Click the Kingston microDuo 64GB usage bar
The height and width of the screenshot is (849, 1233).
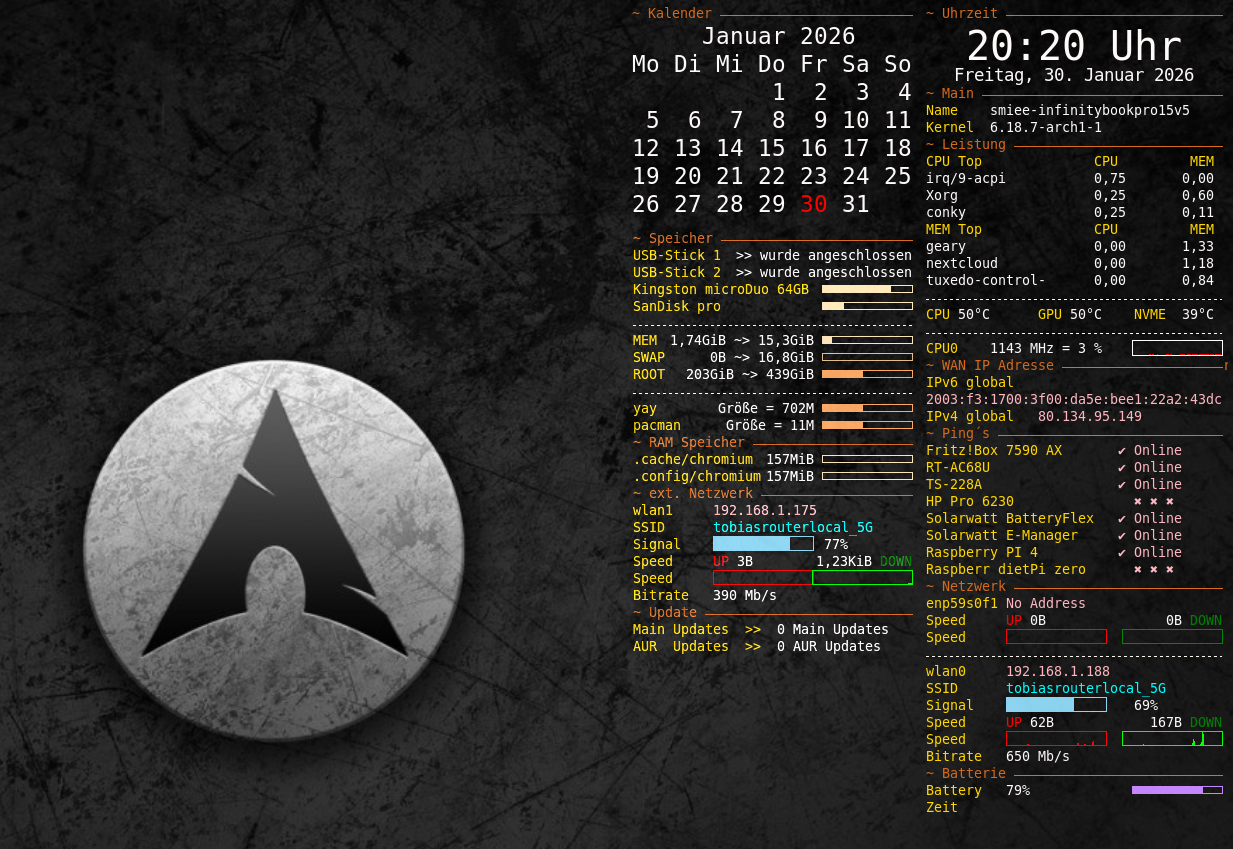coord(866,289)
